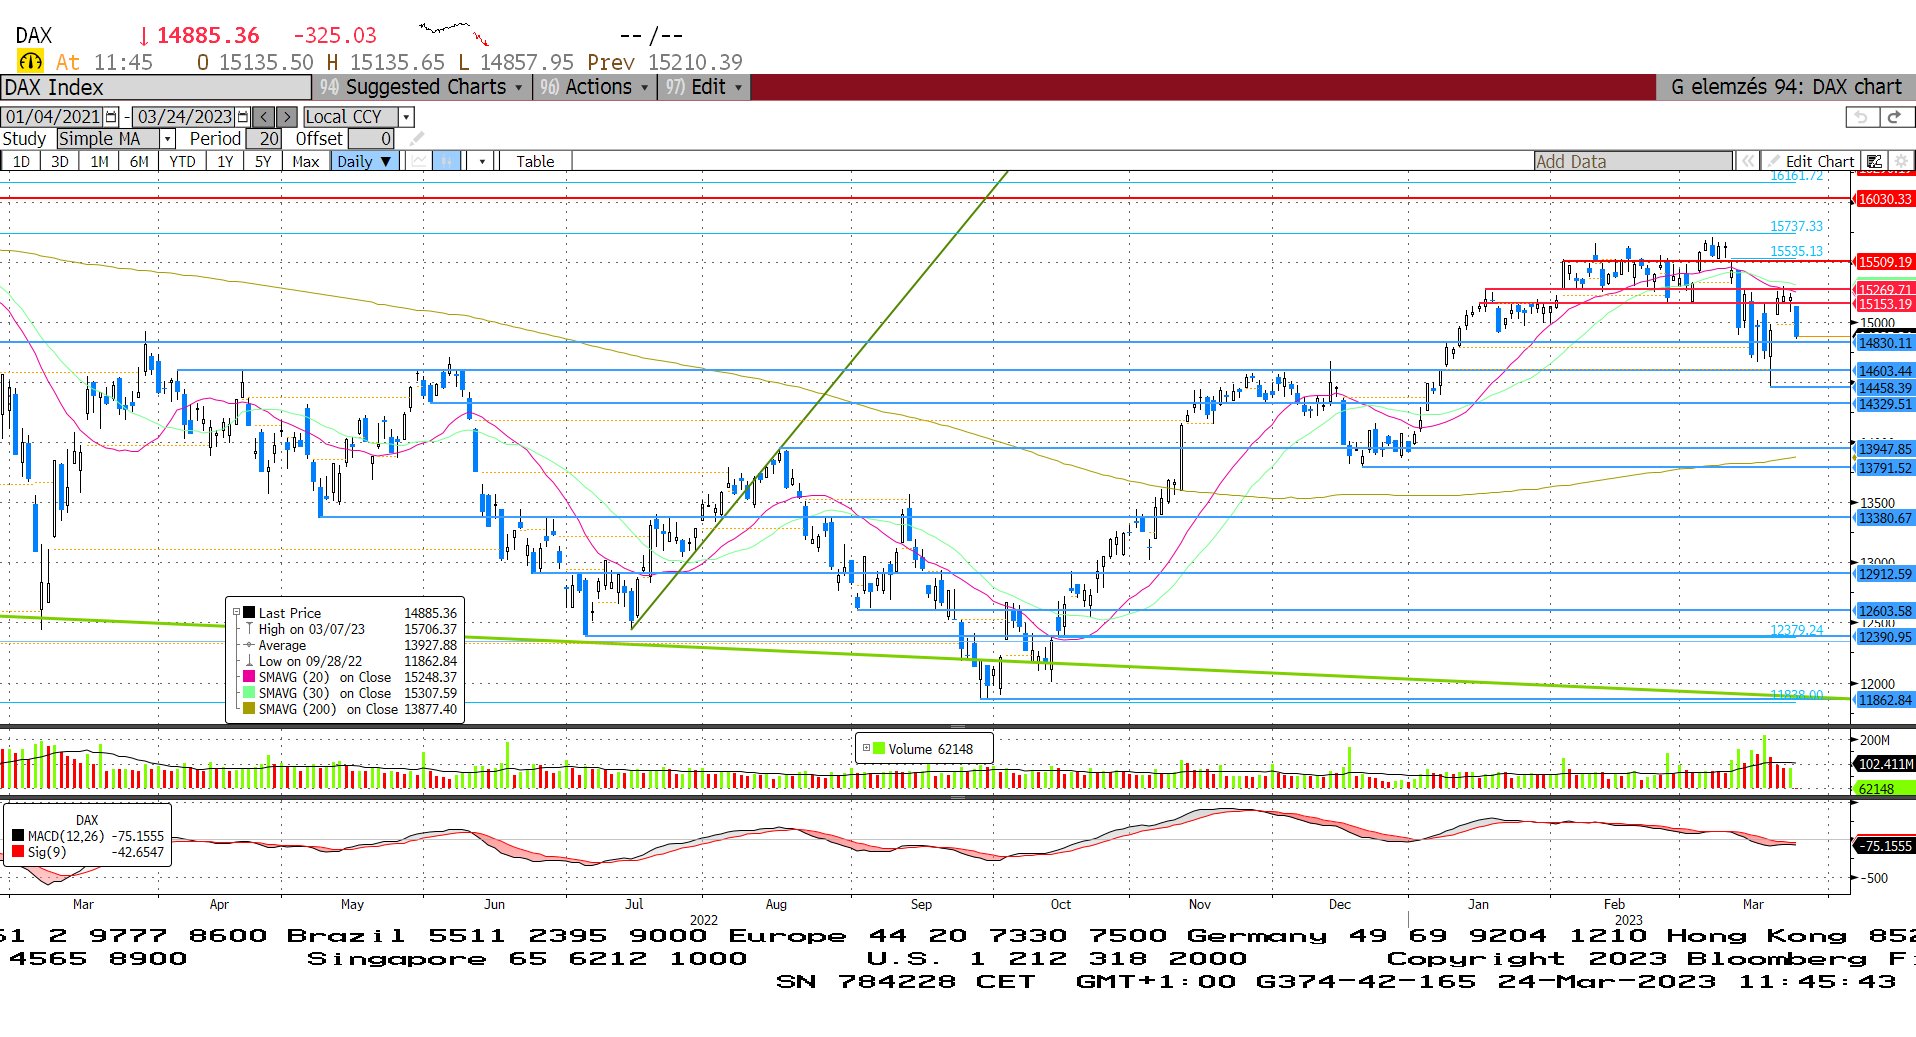
Task: Click the green SMAVG (30) legend swatch
Action: (249, 693)
